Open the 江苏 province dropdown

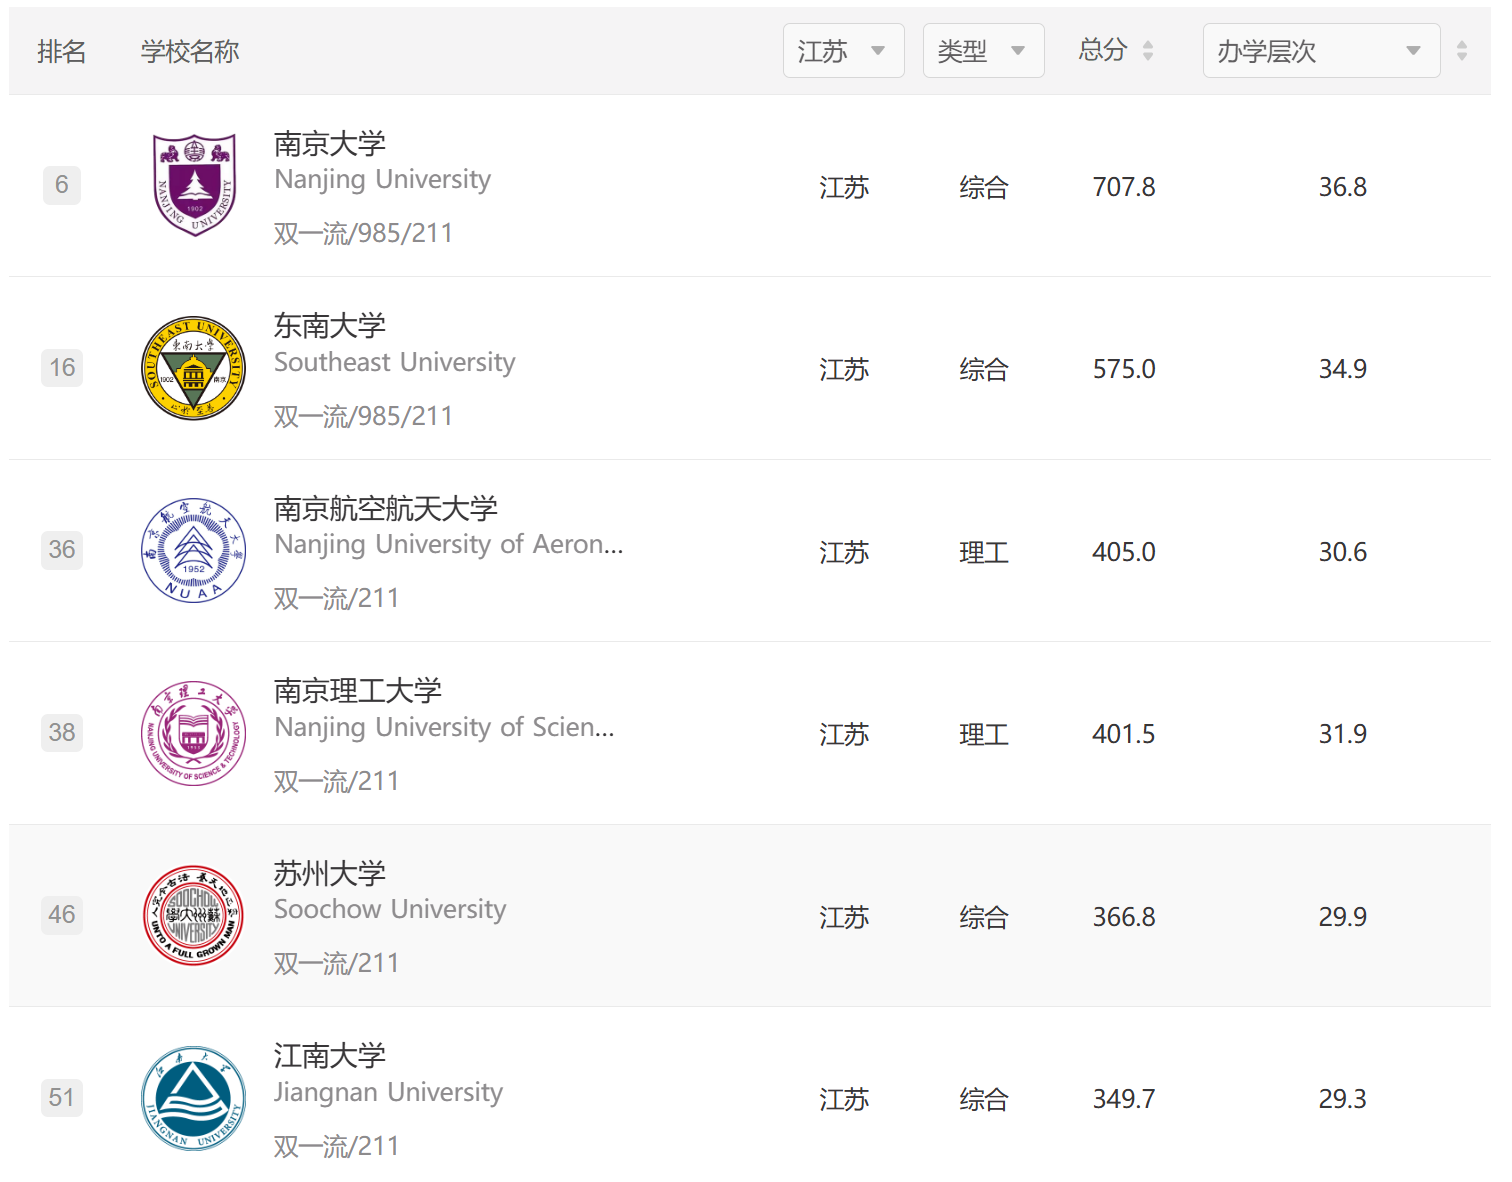[843, 51]
